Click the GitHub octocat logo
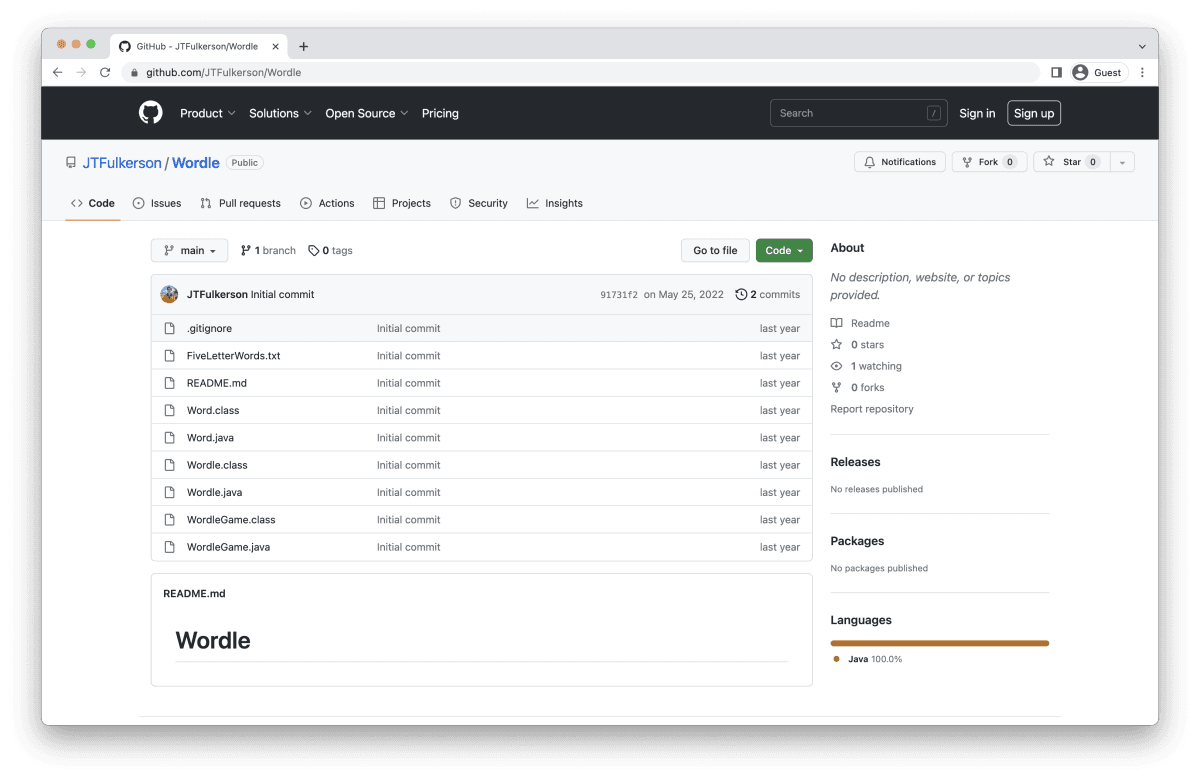The height and width of the screenshot is (780, 1200). click(151, 113)
